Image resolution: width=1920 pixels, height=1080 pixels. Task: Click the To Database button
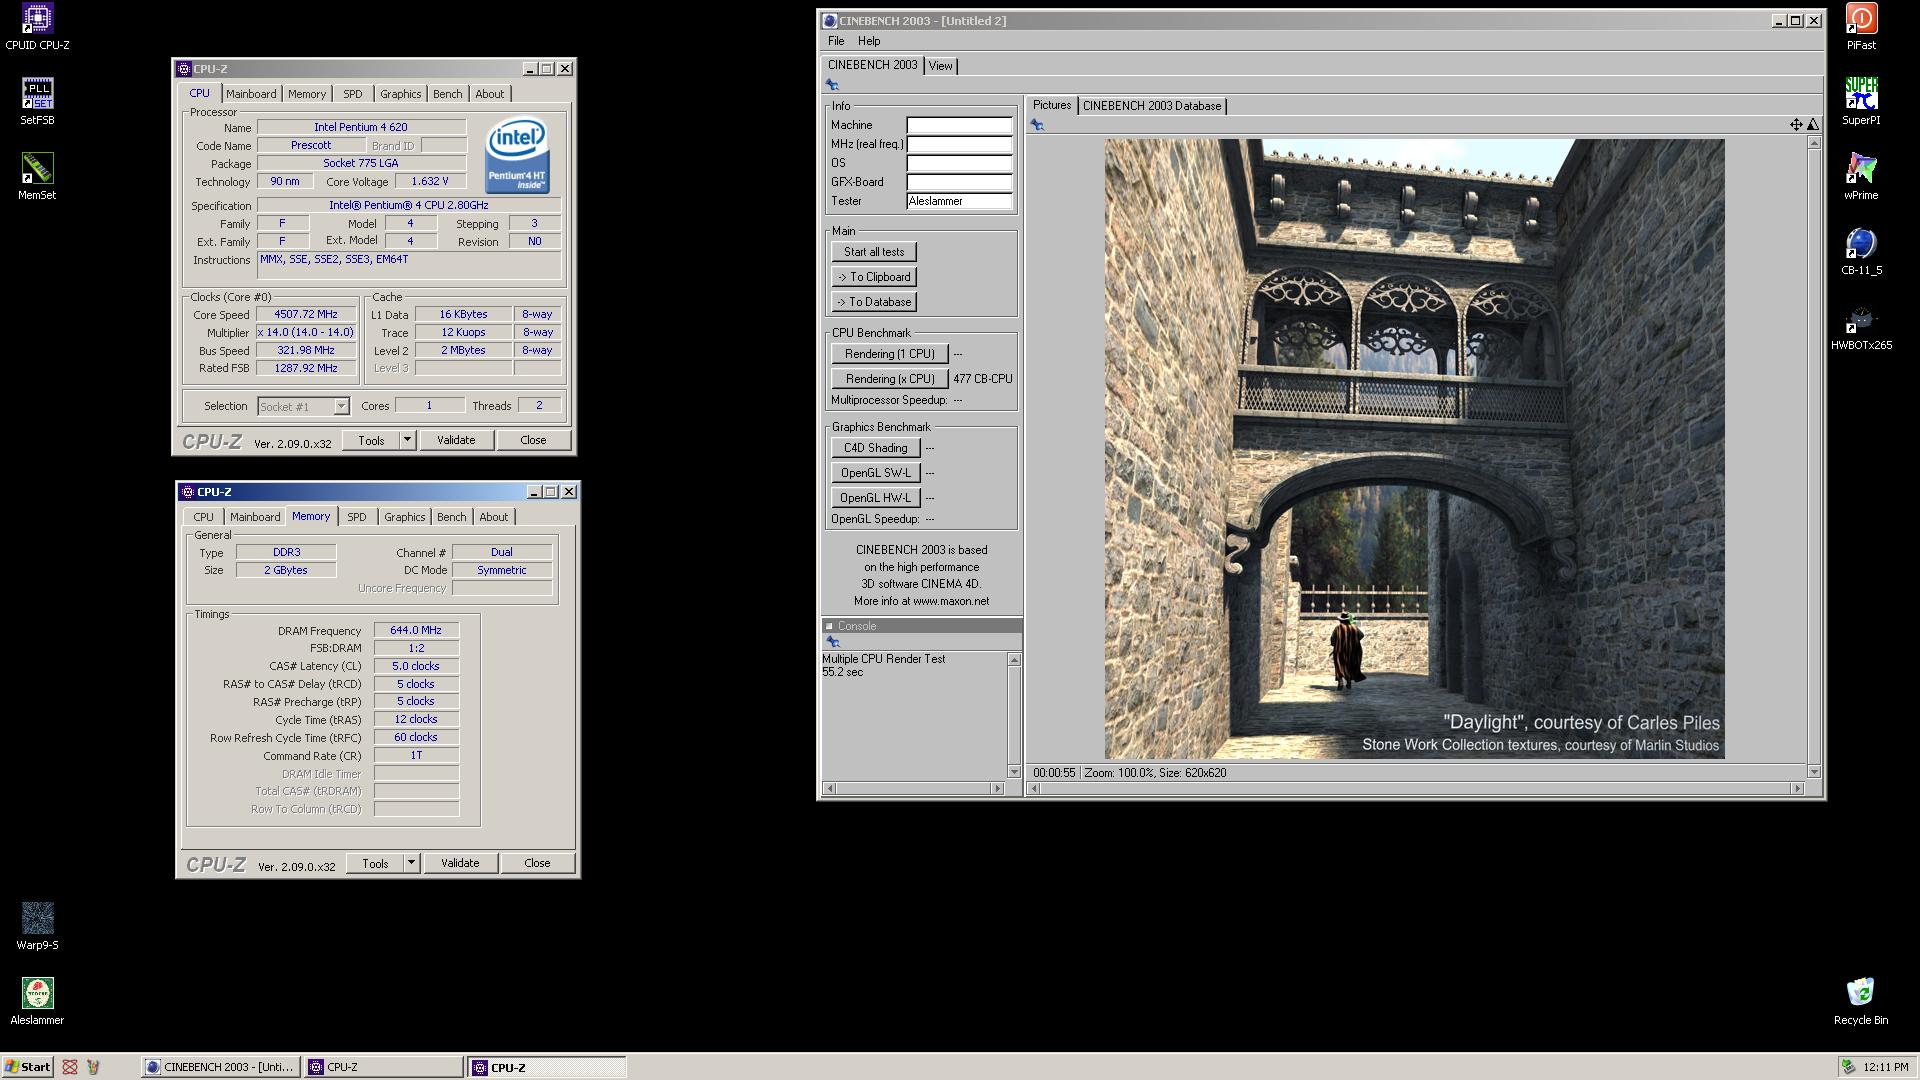[x=874, y=302]
